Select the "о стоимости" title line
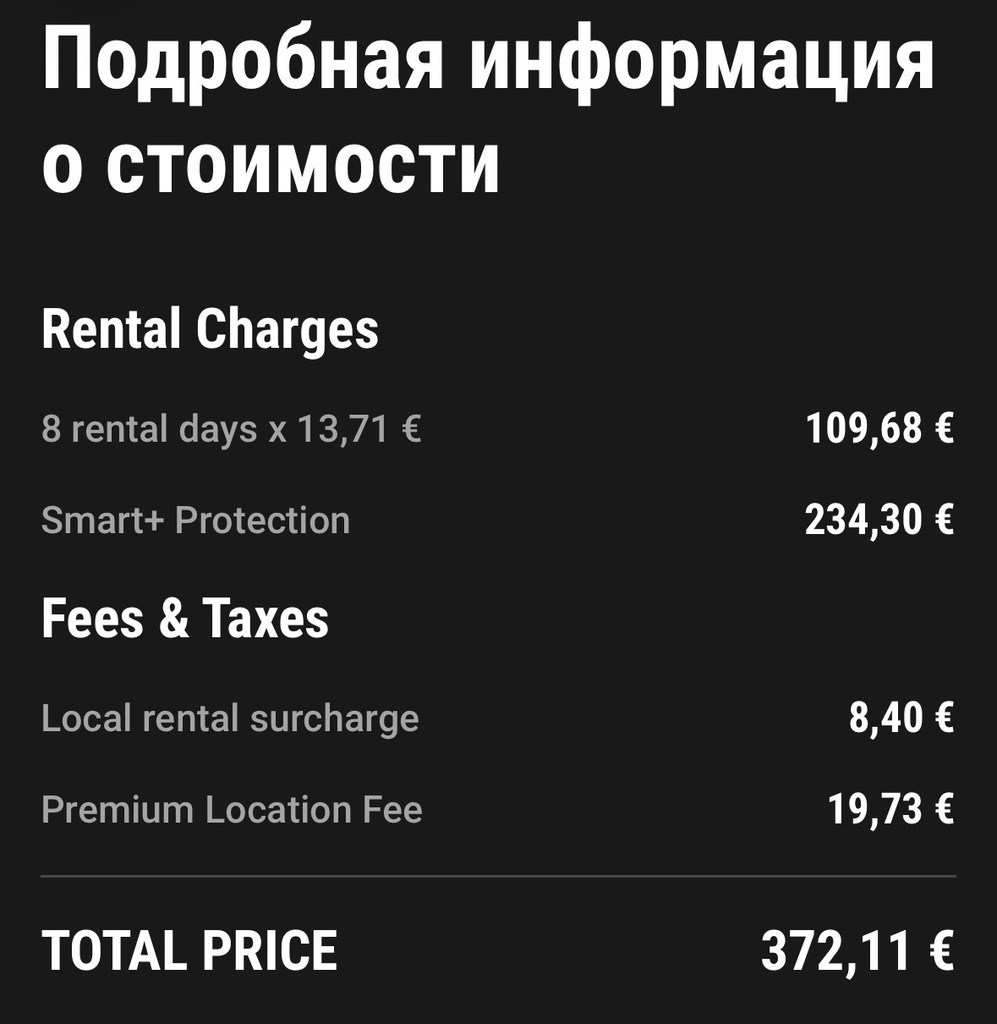This screenshot has height=1024, width=997. 270,165
